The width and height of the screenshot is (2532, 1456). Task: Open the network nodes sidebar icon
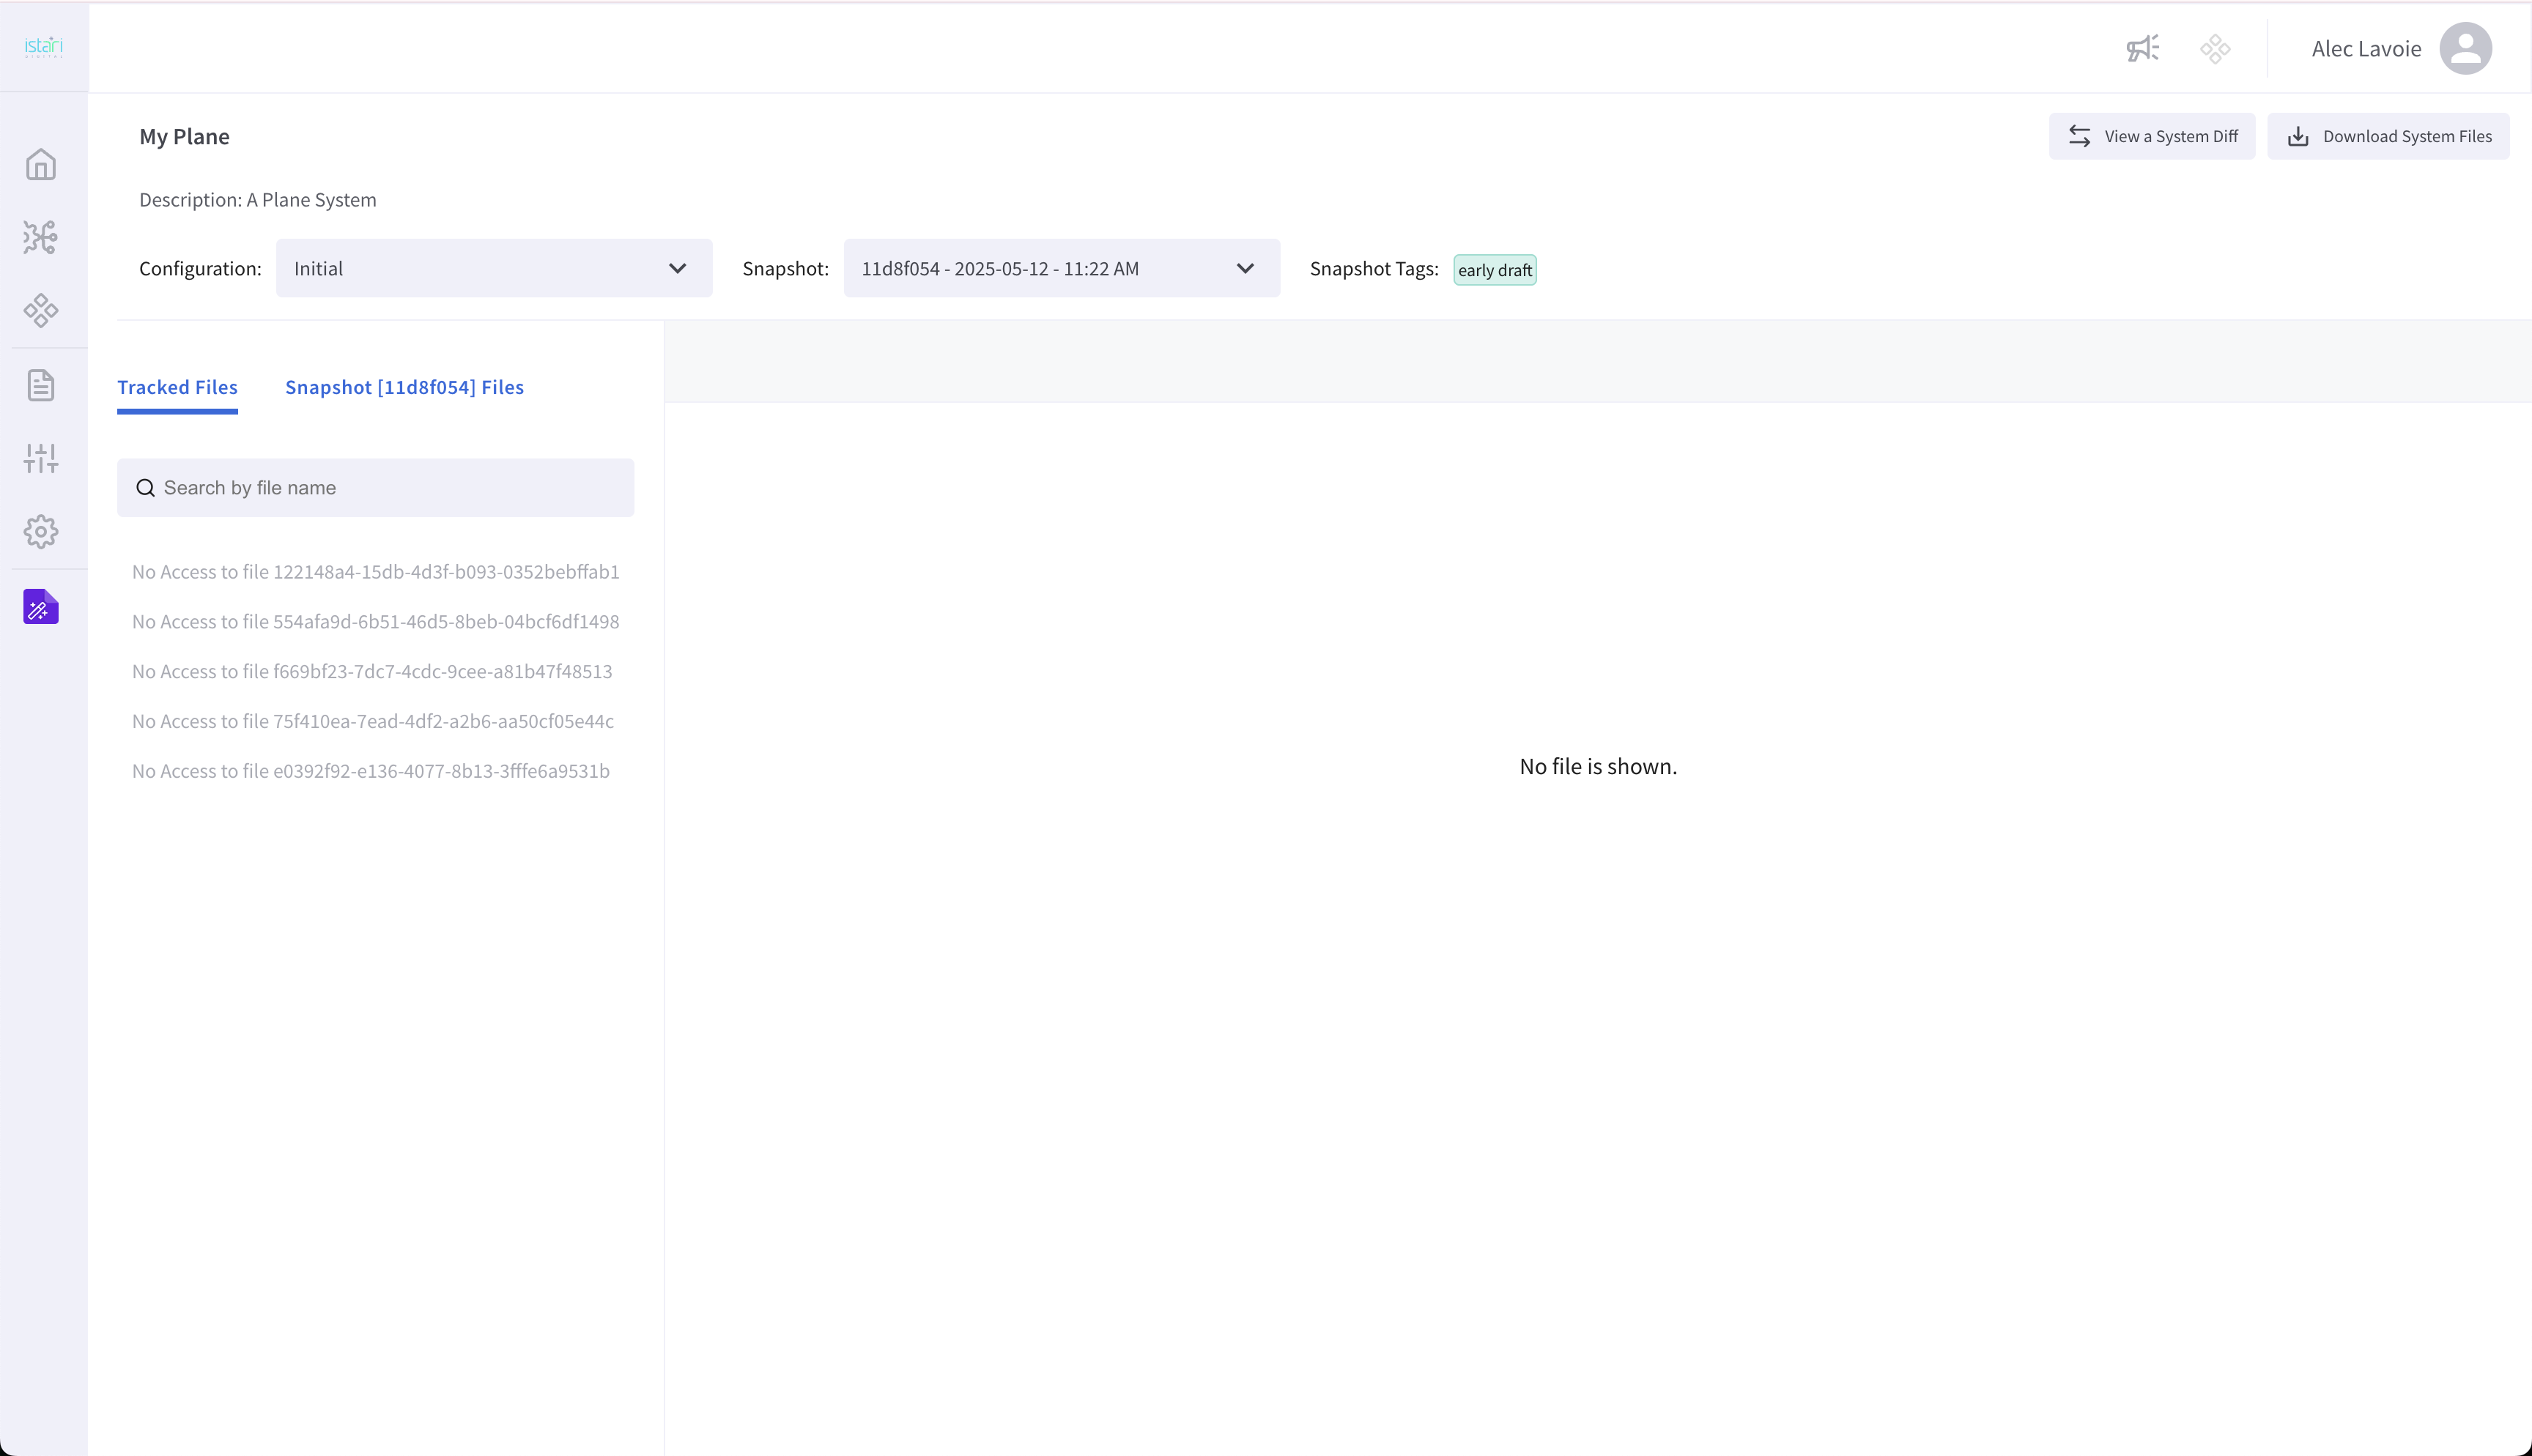point(41,237)
